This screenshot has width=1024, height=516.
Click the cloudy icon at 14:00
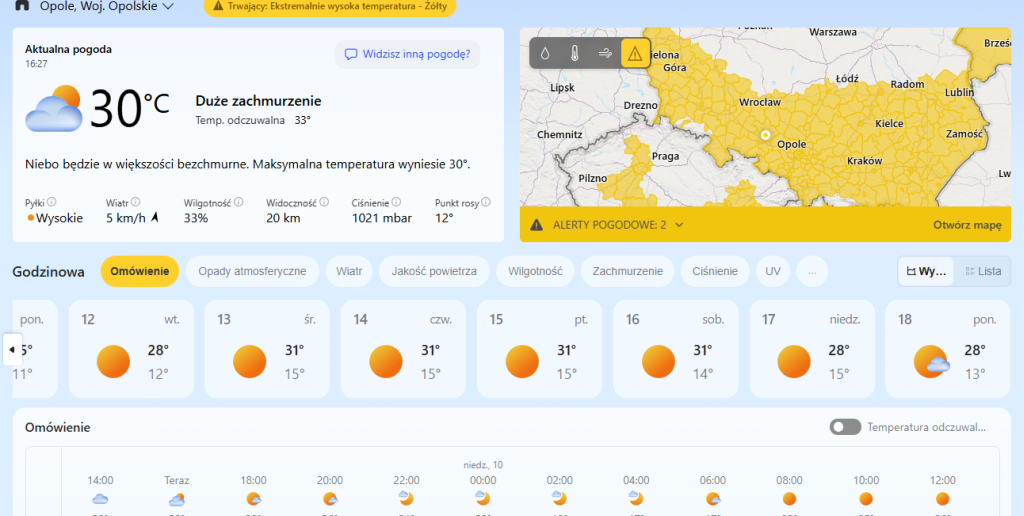click(100, 499)
